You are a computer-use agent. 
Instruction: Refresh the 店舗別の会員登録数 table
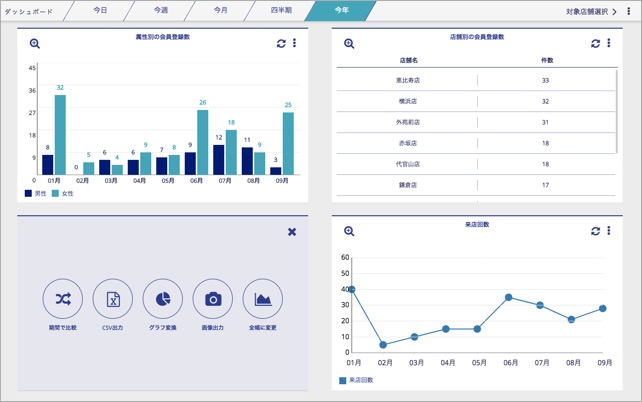595,43
